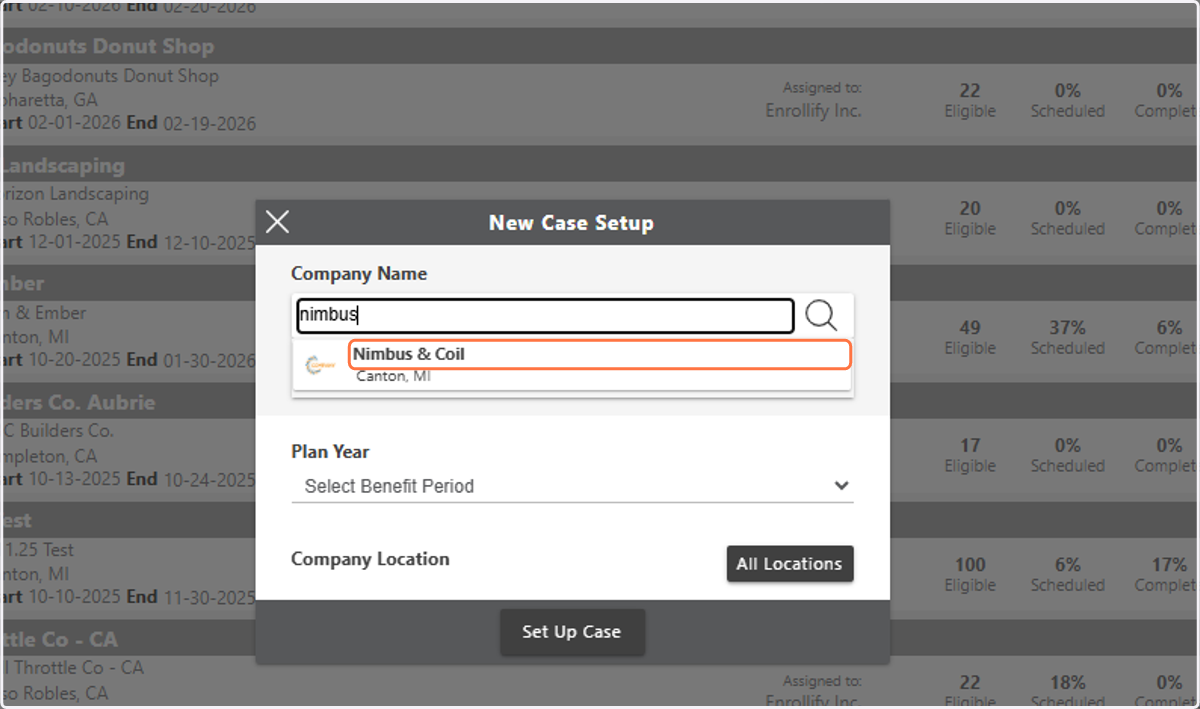Click 22 Eligible in Bagodonuts row
Screen dimensions: 1200x709
click(x=970, y=100)
